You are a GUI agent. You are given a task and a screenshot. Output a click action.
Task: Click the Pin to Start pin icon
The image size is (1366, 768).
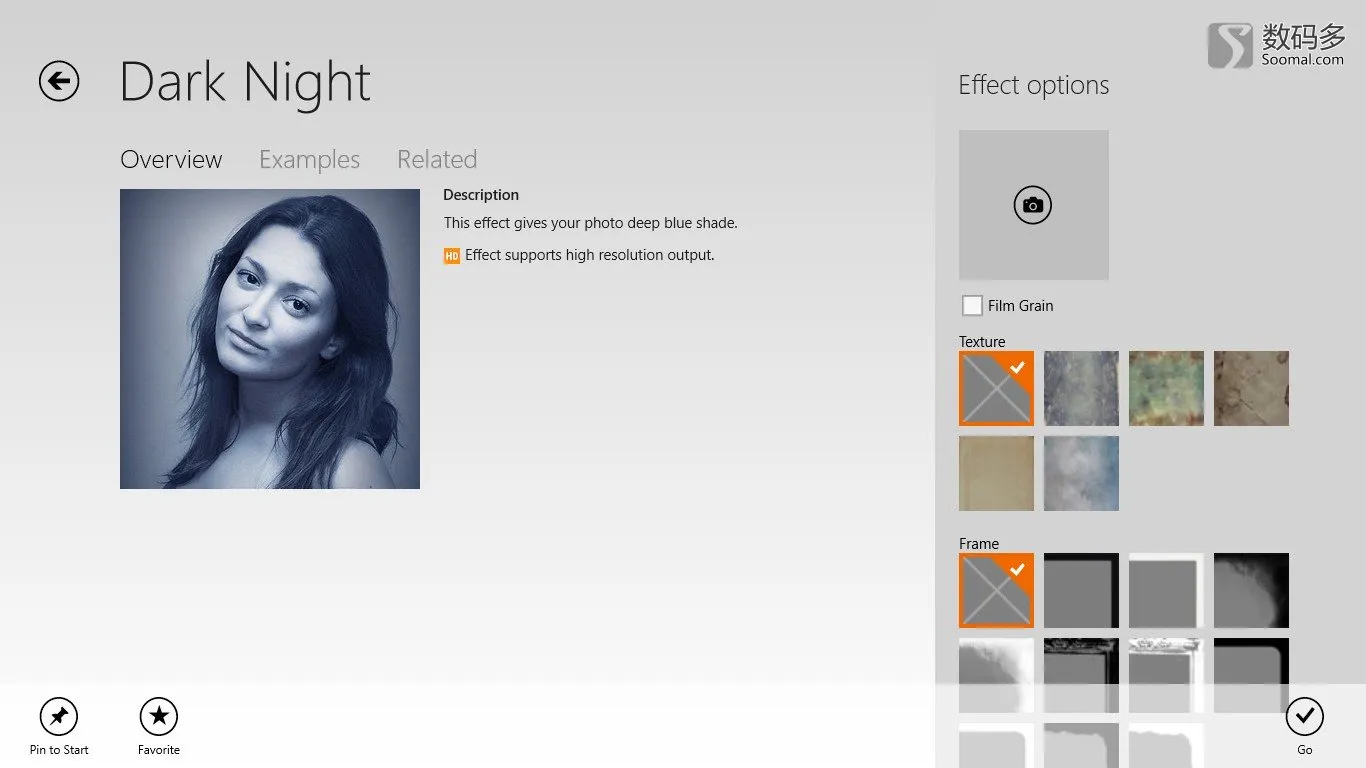pos(59,716)
